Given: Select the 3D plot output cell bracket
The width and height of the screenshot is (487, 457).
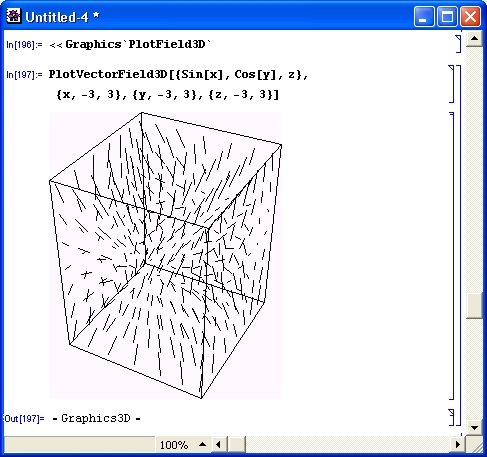Looking at the screenshot, I should (x=451, y=256).
